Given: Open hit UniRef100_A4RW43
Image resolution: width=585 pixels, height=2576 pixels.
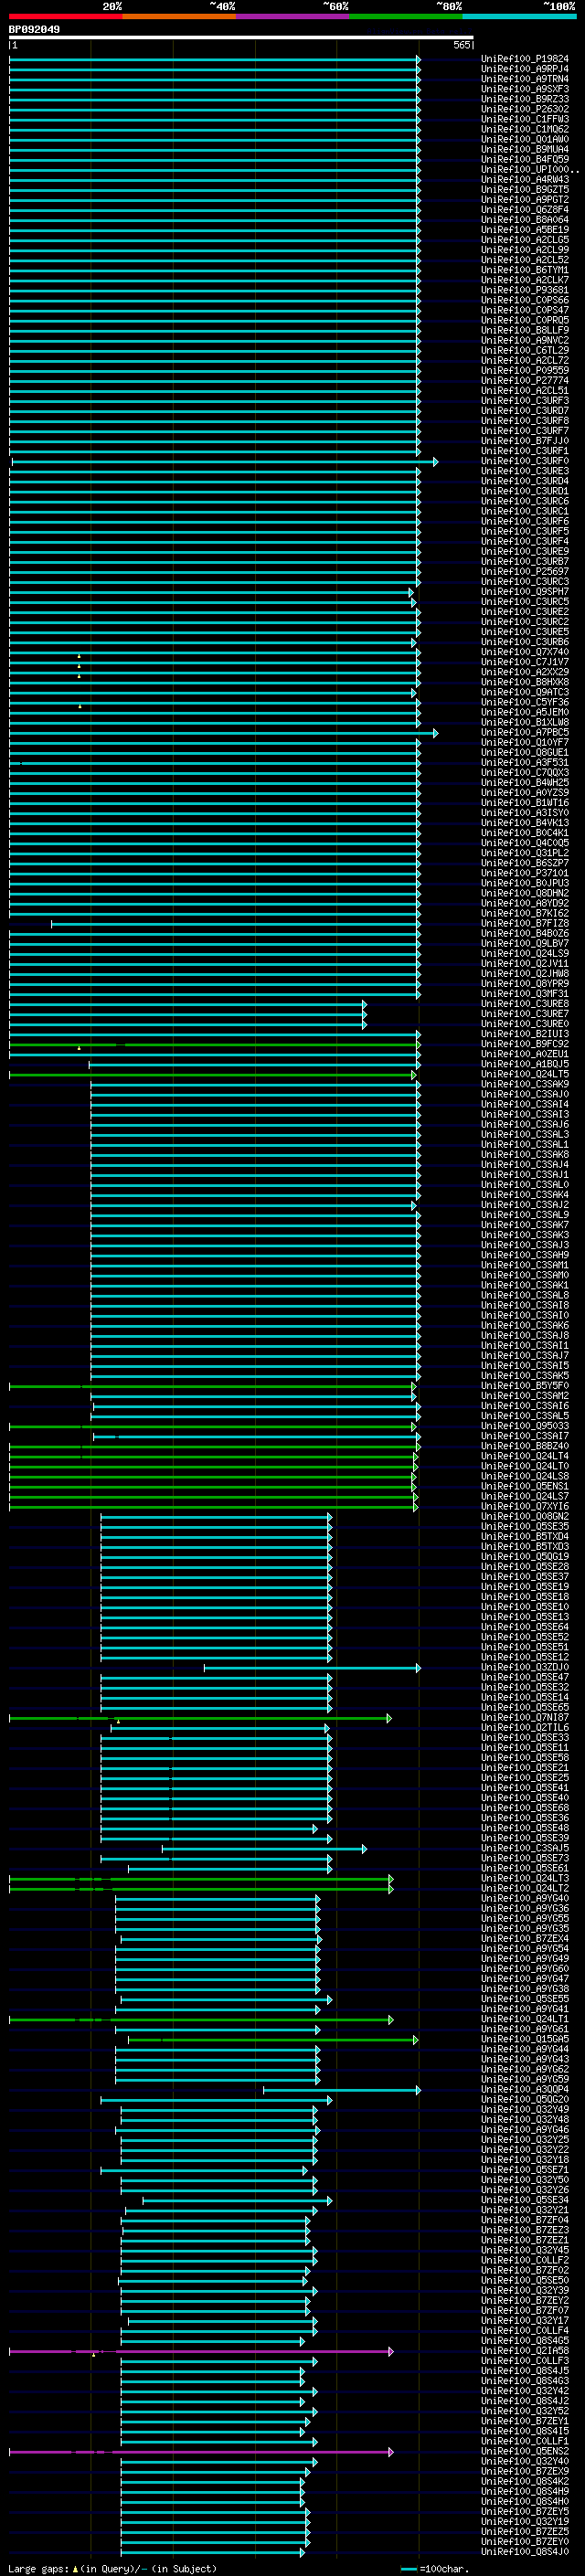Looking at the screenshot, I should [524, 180].
